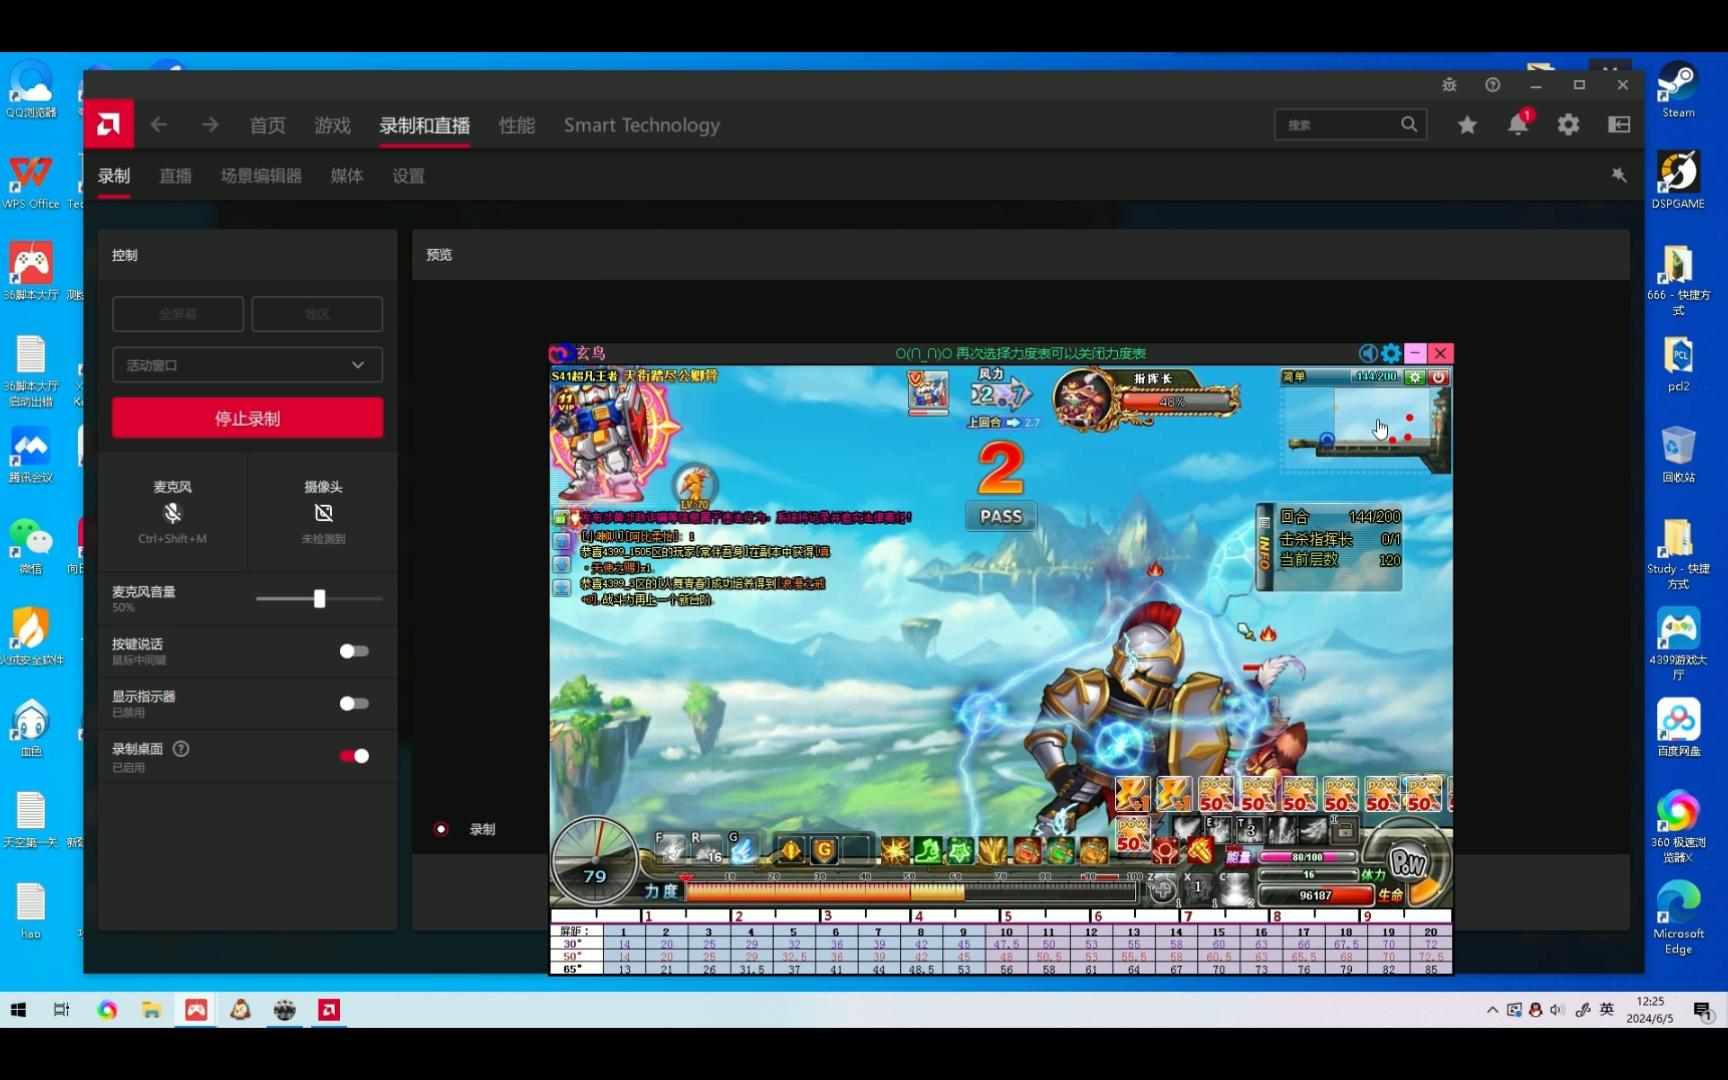Open the Smart Technology tab
The width and height of the screenshot is (1728, 1080).
(x=641, y=125)
